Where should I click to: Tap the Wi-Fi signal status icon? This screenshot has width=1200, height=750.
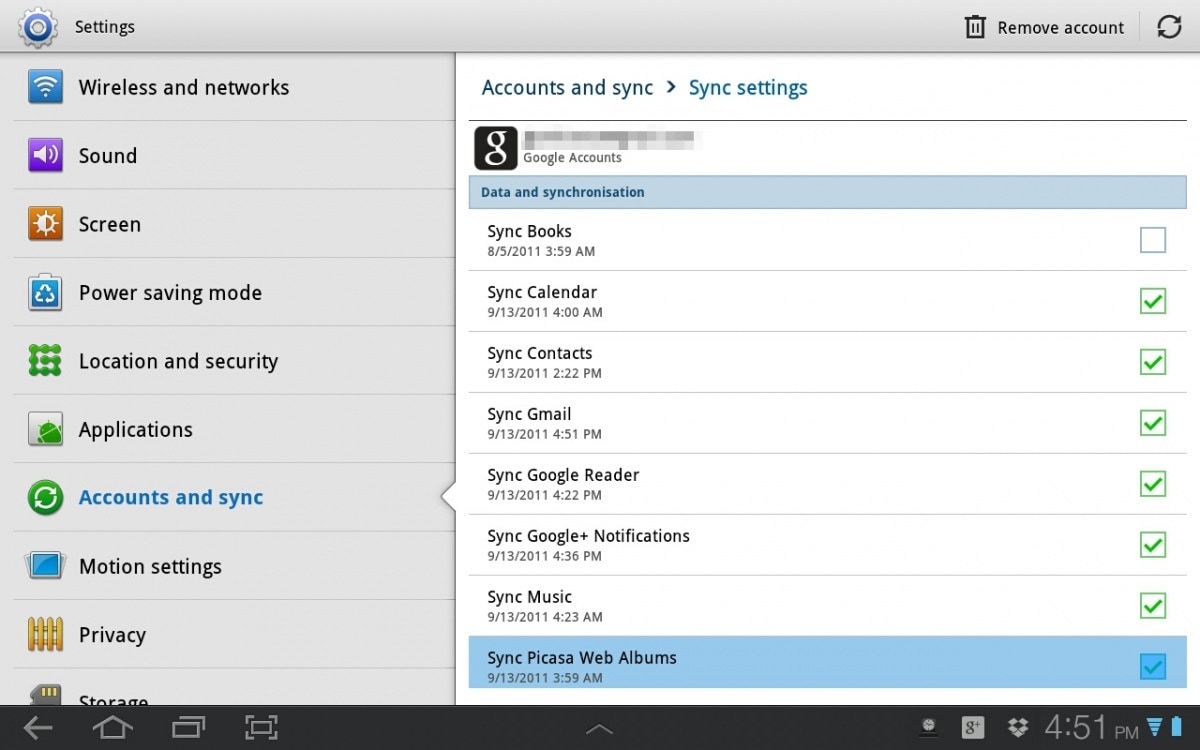click(x=1154, y=727)
